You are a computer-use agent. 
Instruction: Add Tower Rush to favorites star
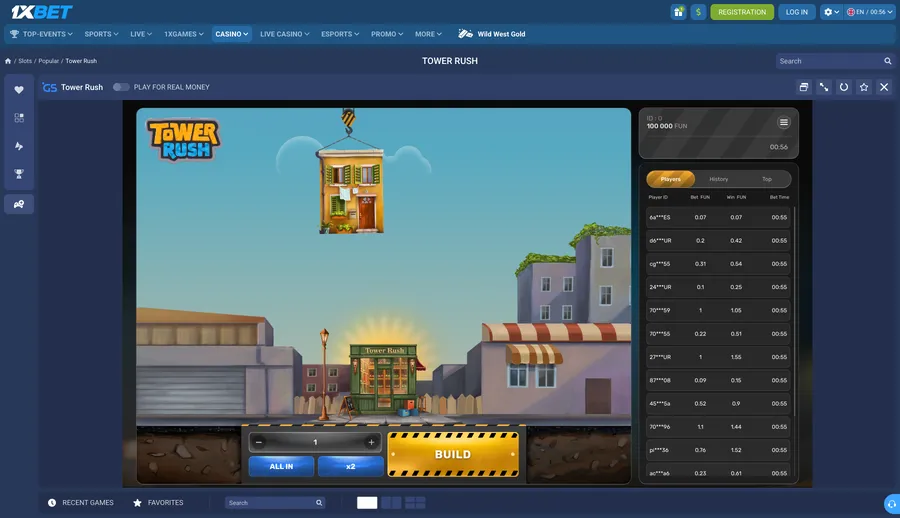point(864,87)
